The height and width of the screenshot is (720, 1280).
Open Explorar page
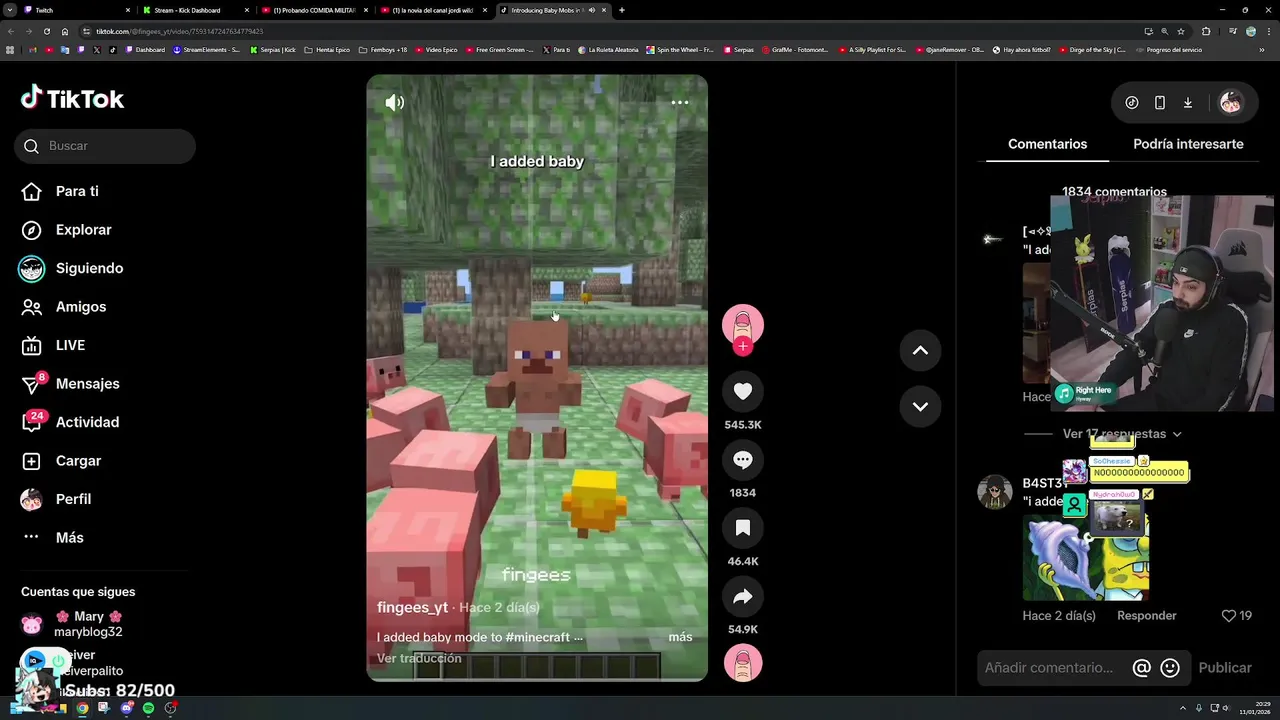[x=66, y=230]
